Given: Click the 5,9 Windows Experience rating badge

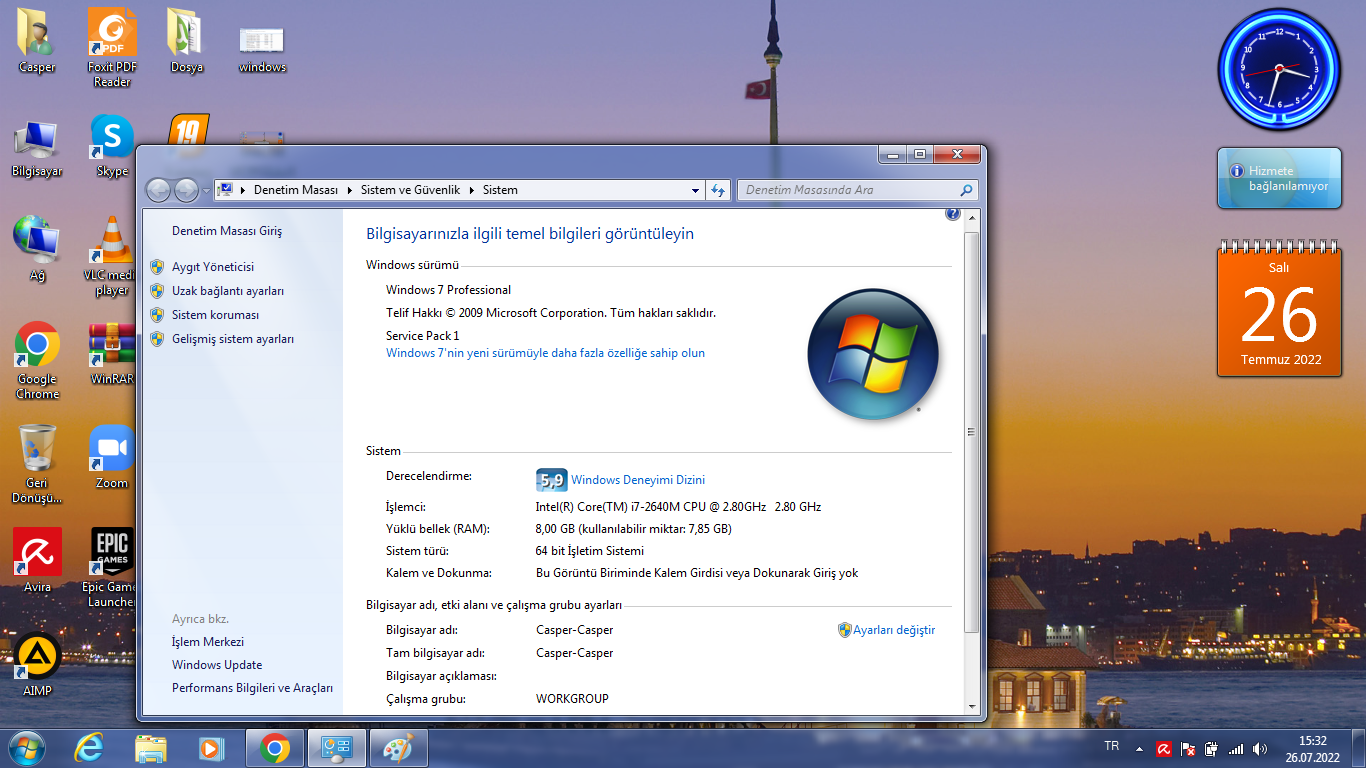Looking at the screenshot, I should (551, 480).
